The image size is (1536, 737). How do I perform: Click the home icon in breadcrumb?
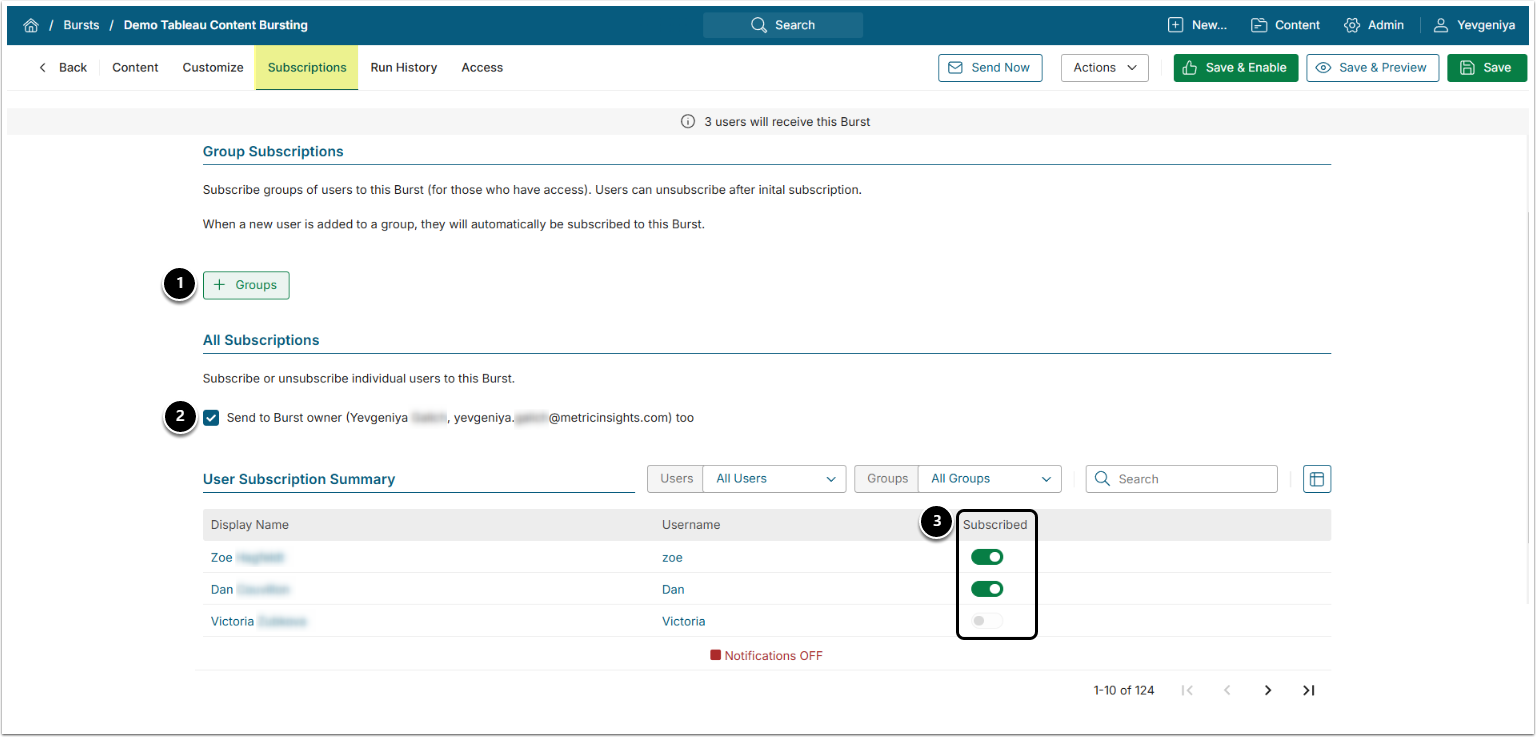[30, 25]
